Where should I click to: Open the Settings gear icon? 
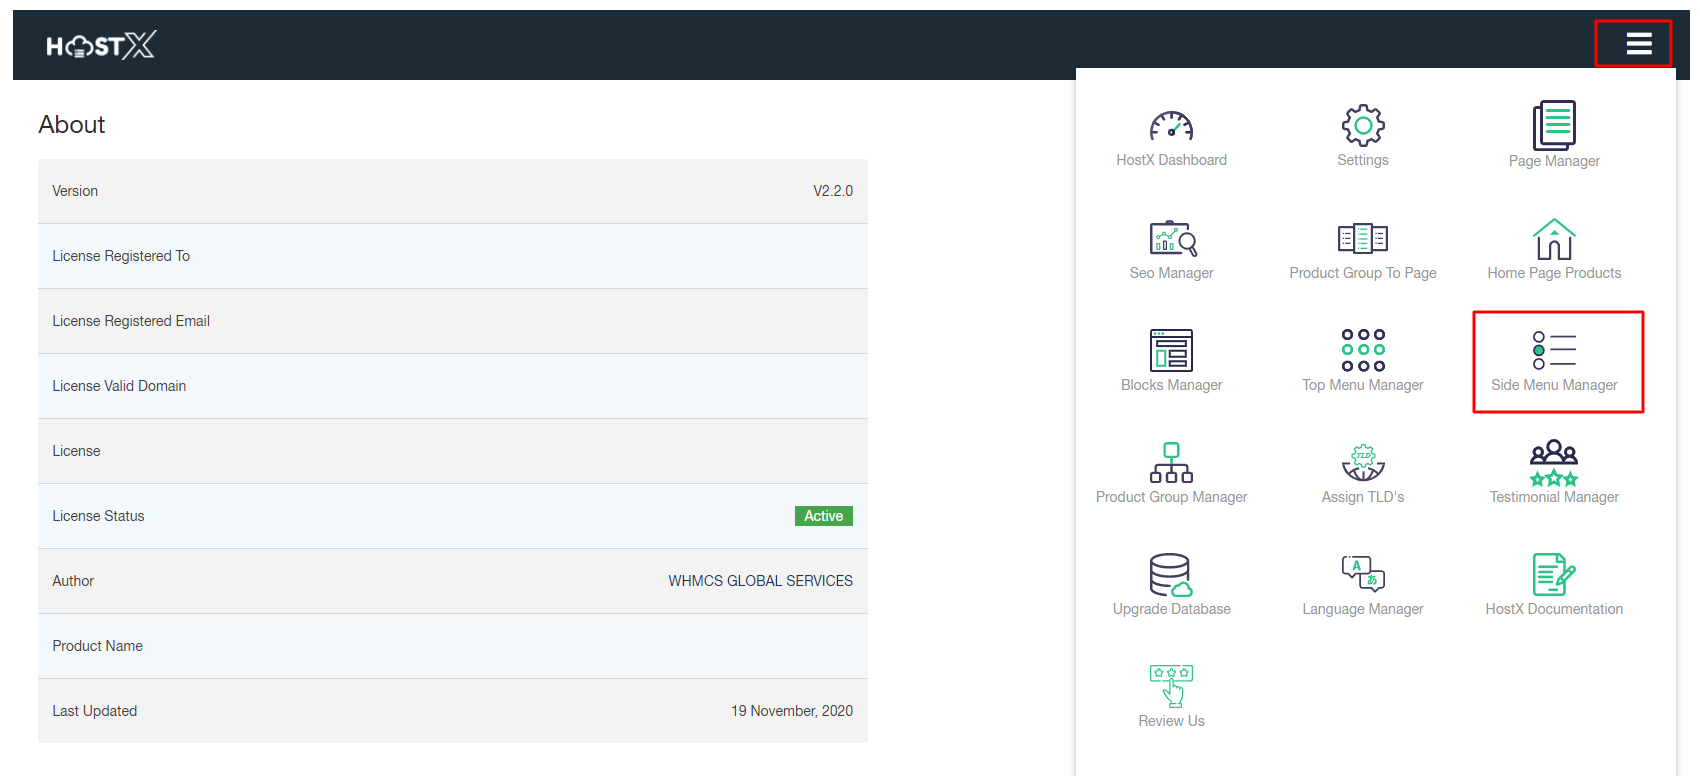(x=1362, y=126)
